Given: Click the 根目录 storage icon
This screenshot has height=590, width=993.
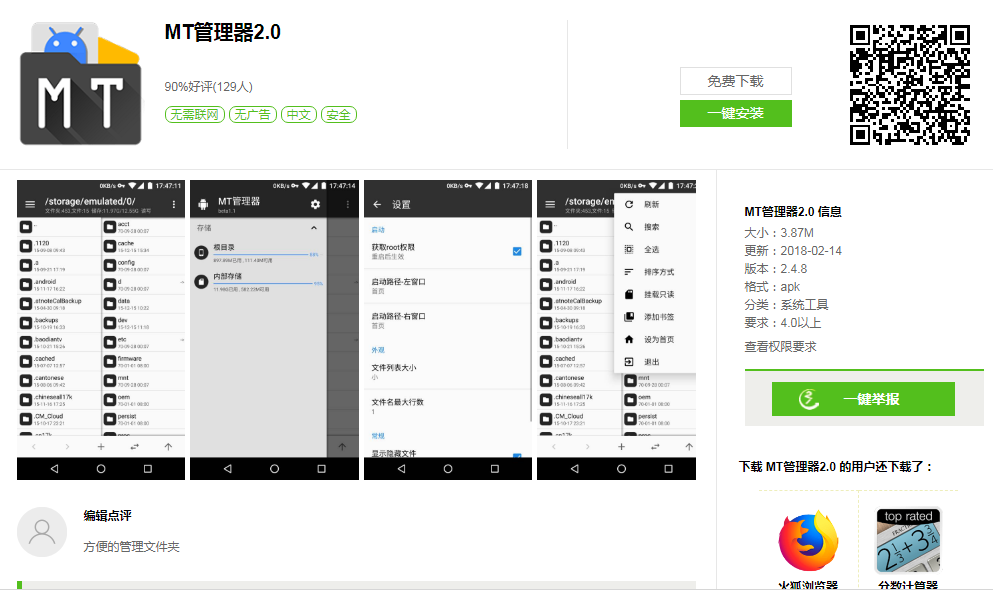Looking at the screenshot, I should pyautogui.click(x=201, y=253).
